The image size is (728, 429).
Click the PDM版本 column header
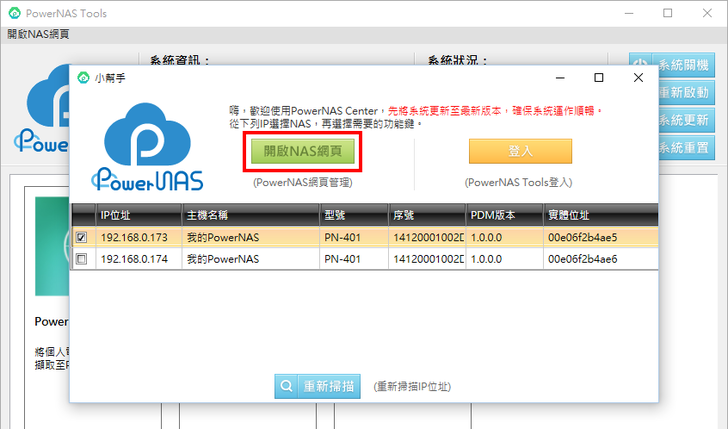coord(505,215)
